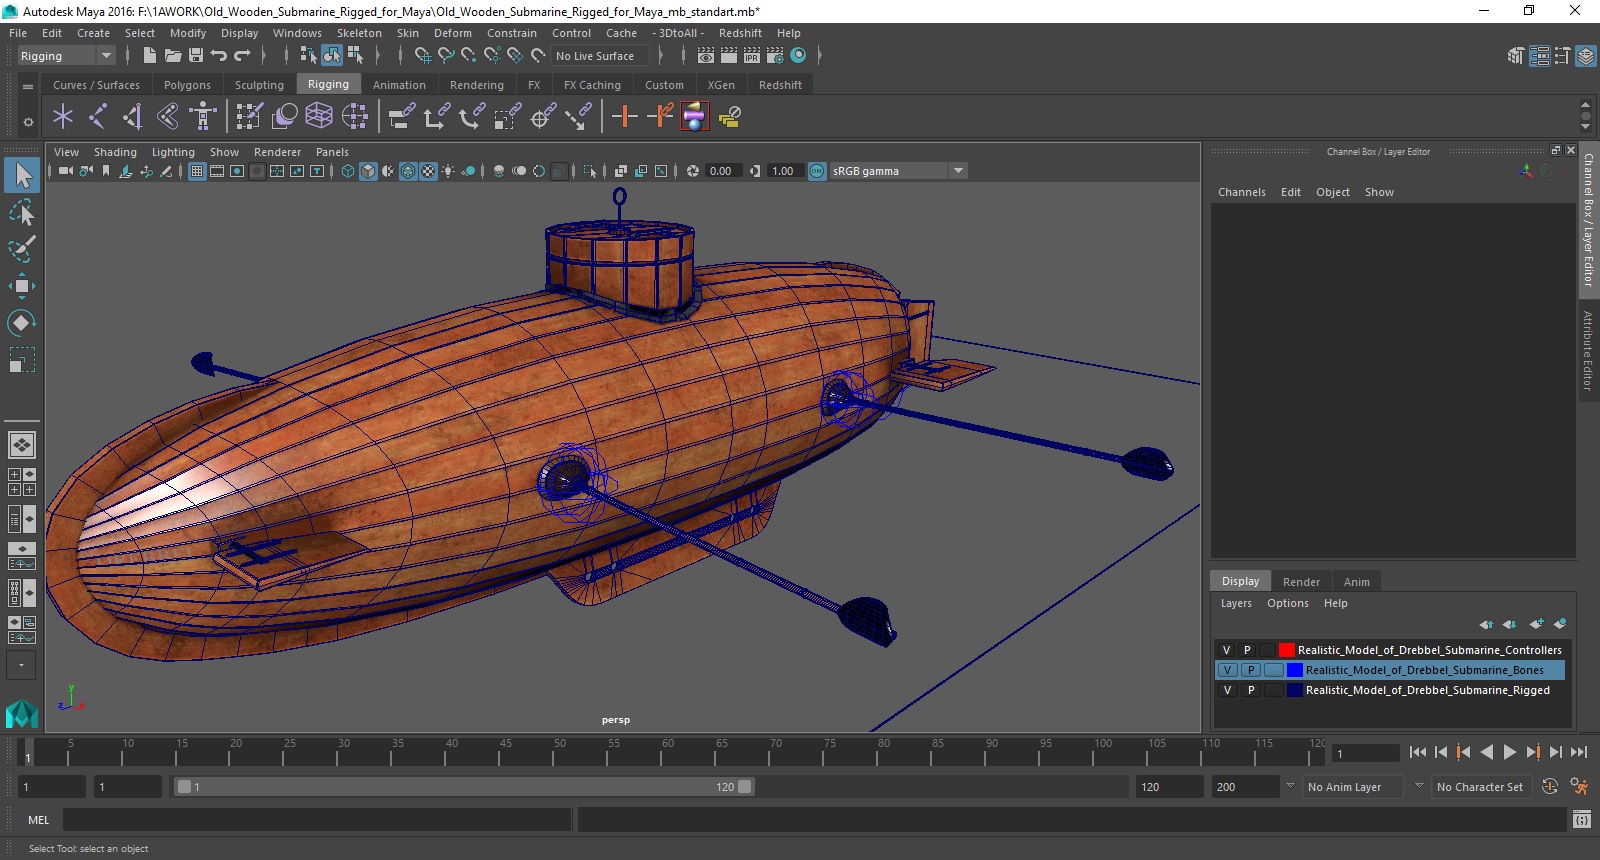Screen dimensions: 1600x860
Task: Click red color swatch of Controllers layer
Action: pos(1287,650)
